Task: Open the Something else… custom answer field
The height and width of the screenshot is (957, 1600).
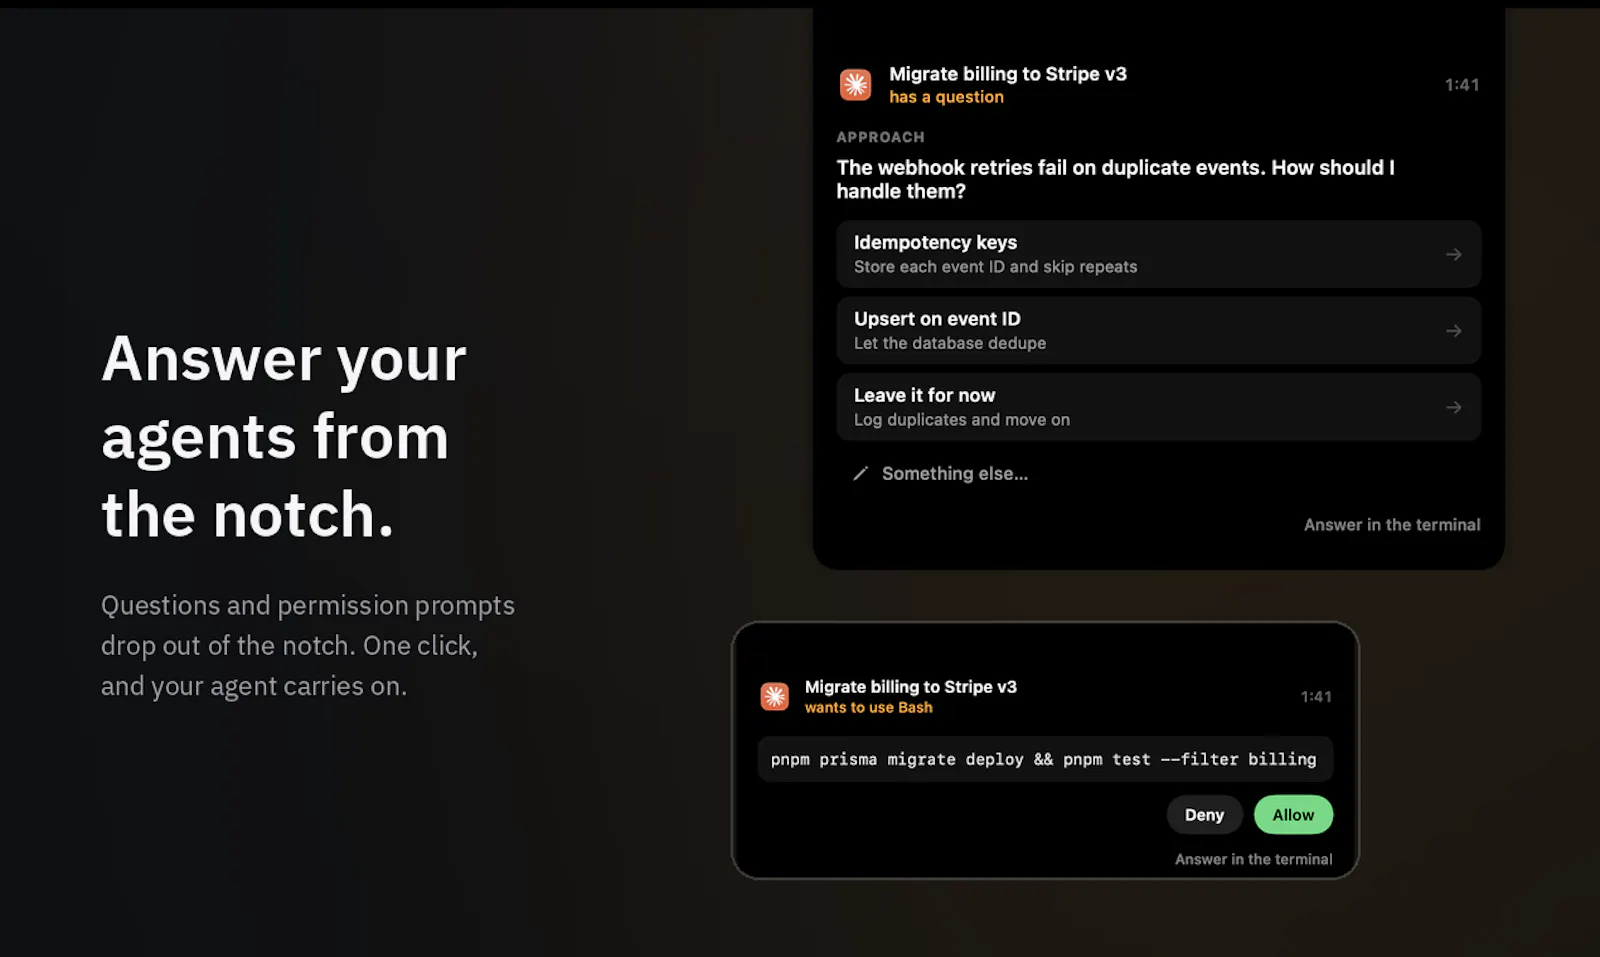Action: tap(940, 474)
